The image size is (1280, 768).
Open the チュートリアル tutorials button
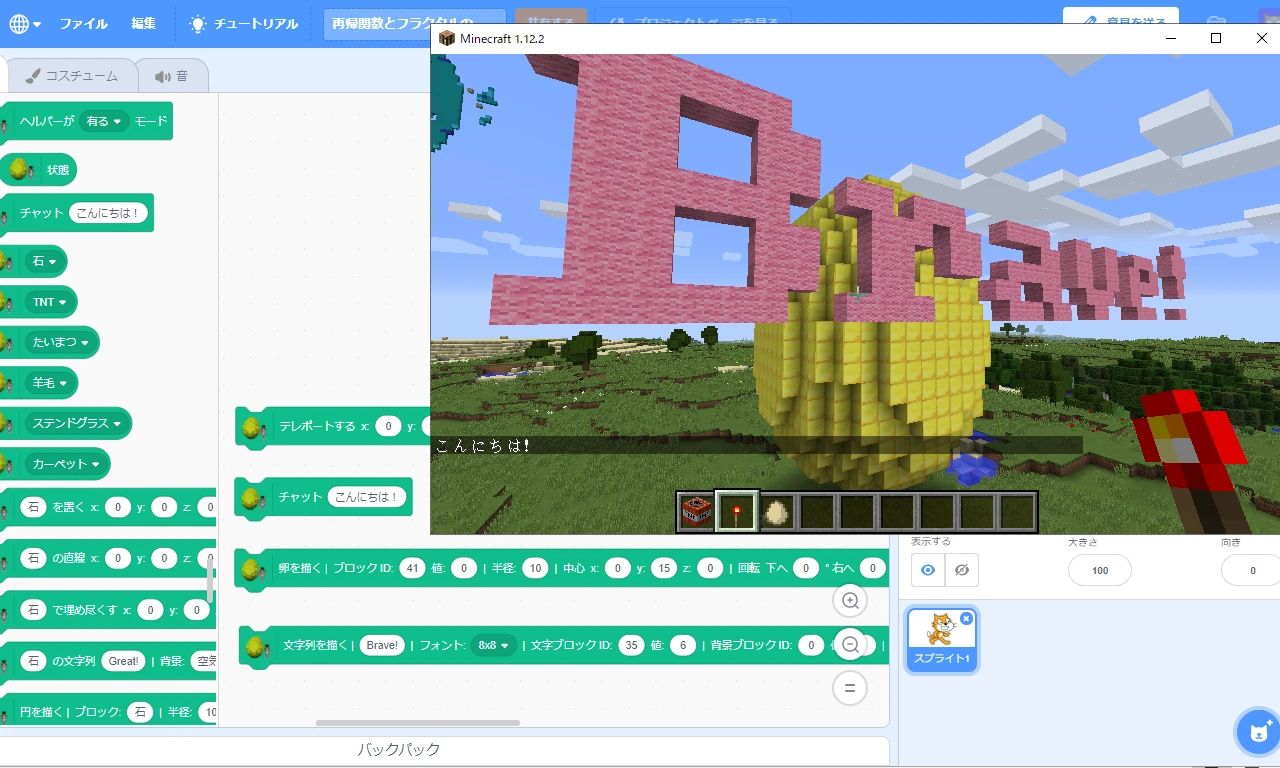click(243, 24)
